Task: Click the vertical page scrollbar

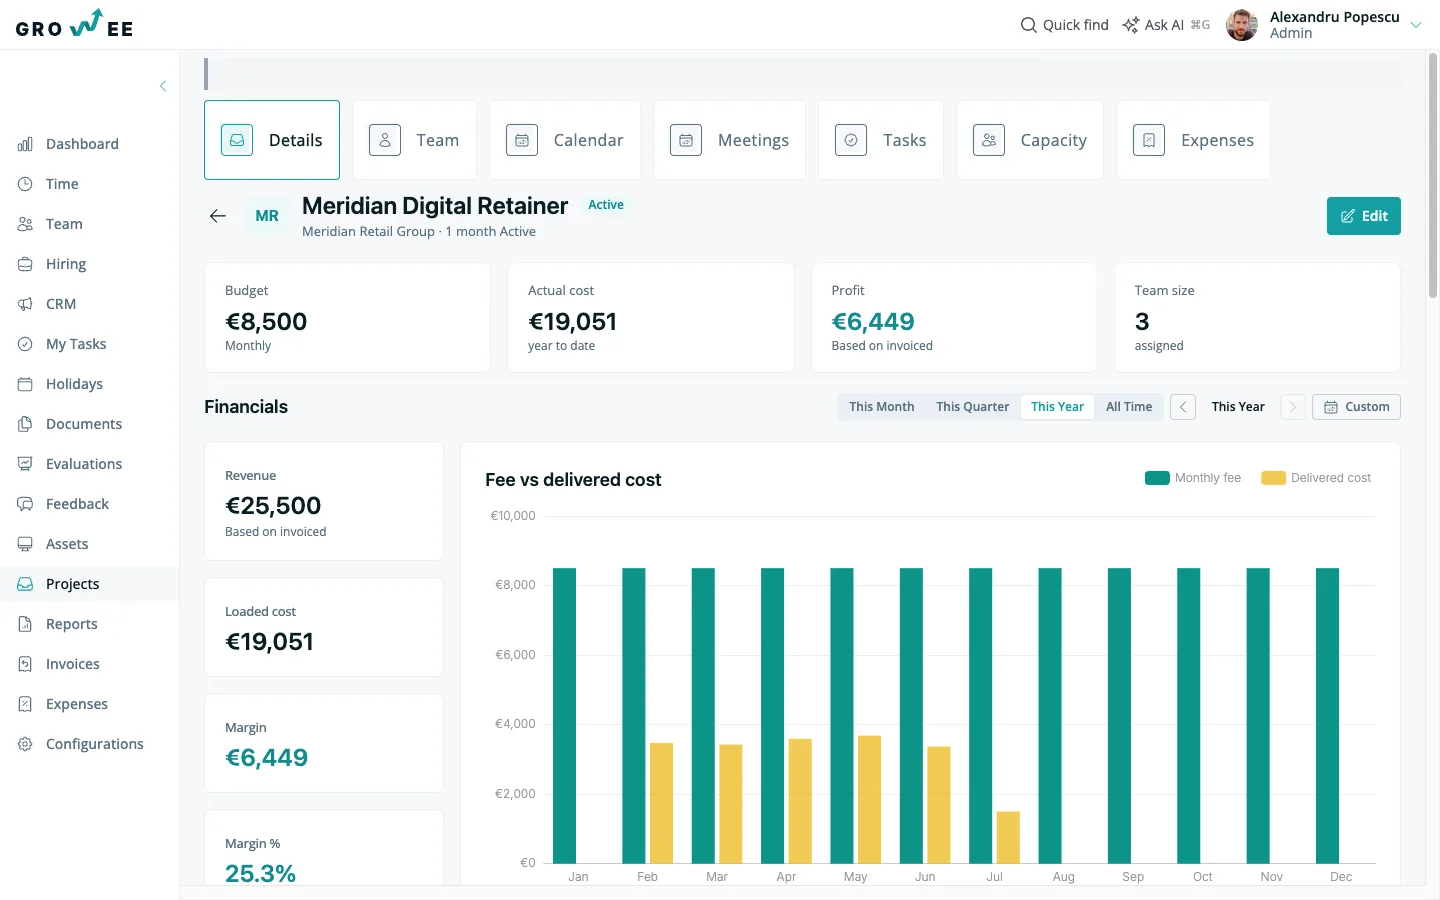Action: pyautogui.click(x=1433, y=175)
